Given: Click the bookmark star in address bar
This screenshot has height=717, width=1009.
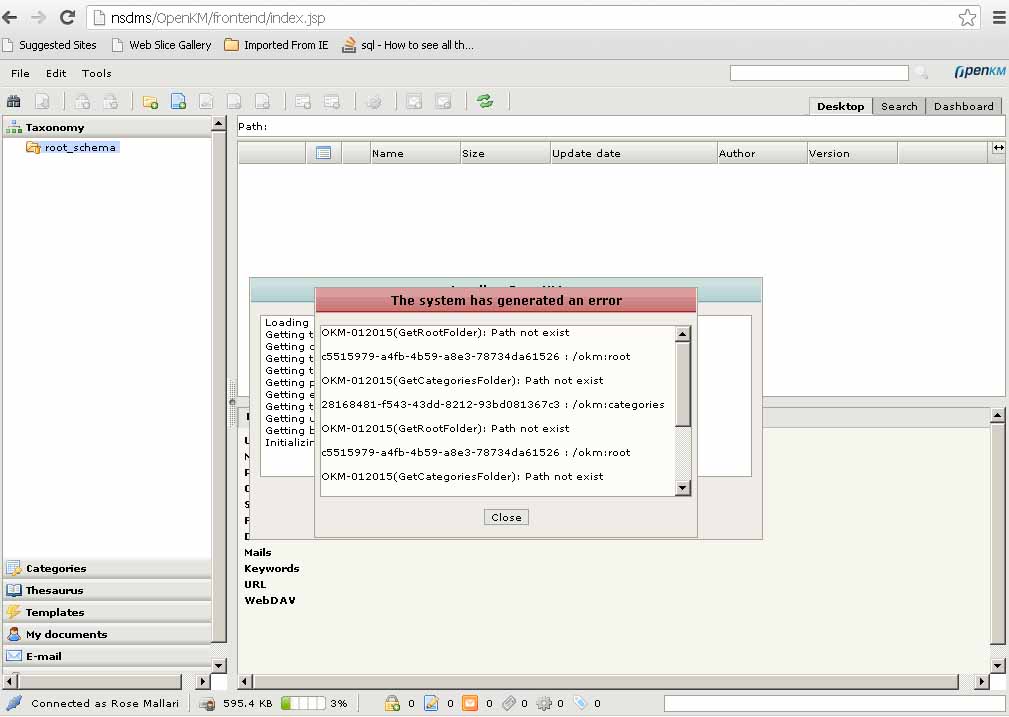Looking at the screenshot, I should [x=967, y=18].
